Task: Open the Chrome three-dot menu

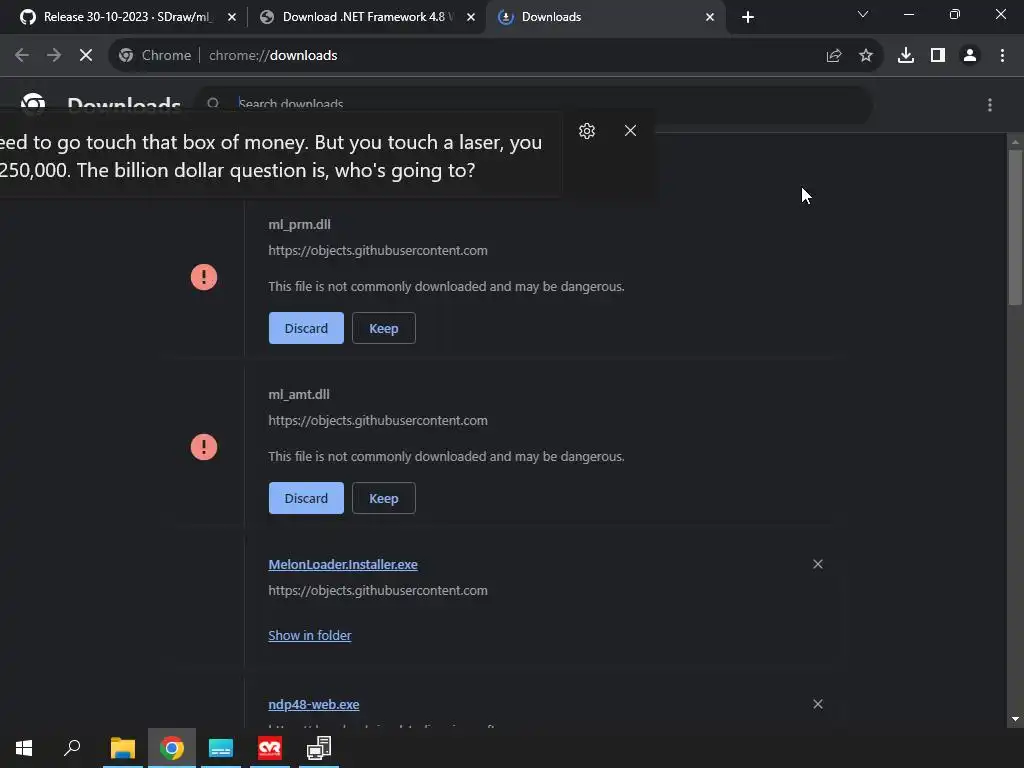Action: pyautogui.click(x=1002, y=56)
